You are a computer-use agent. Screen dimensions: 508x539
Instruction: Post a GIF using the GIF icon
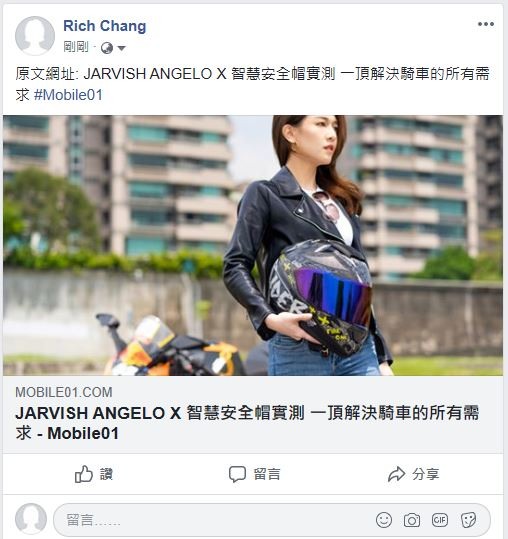(x=440, y=520)
